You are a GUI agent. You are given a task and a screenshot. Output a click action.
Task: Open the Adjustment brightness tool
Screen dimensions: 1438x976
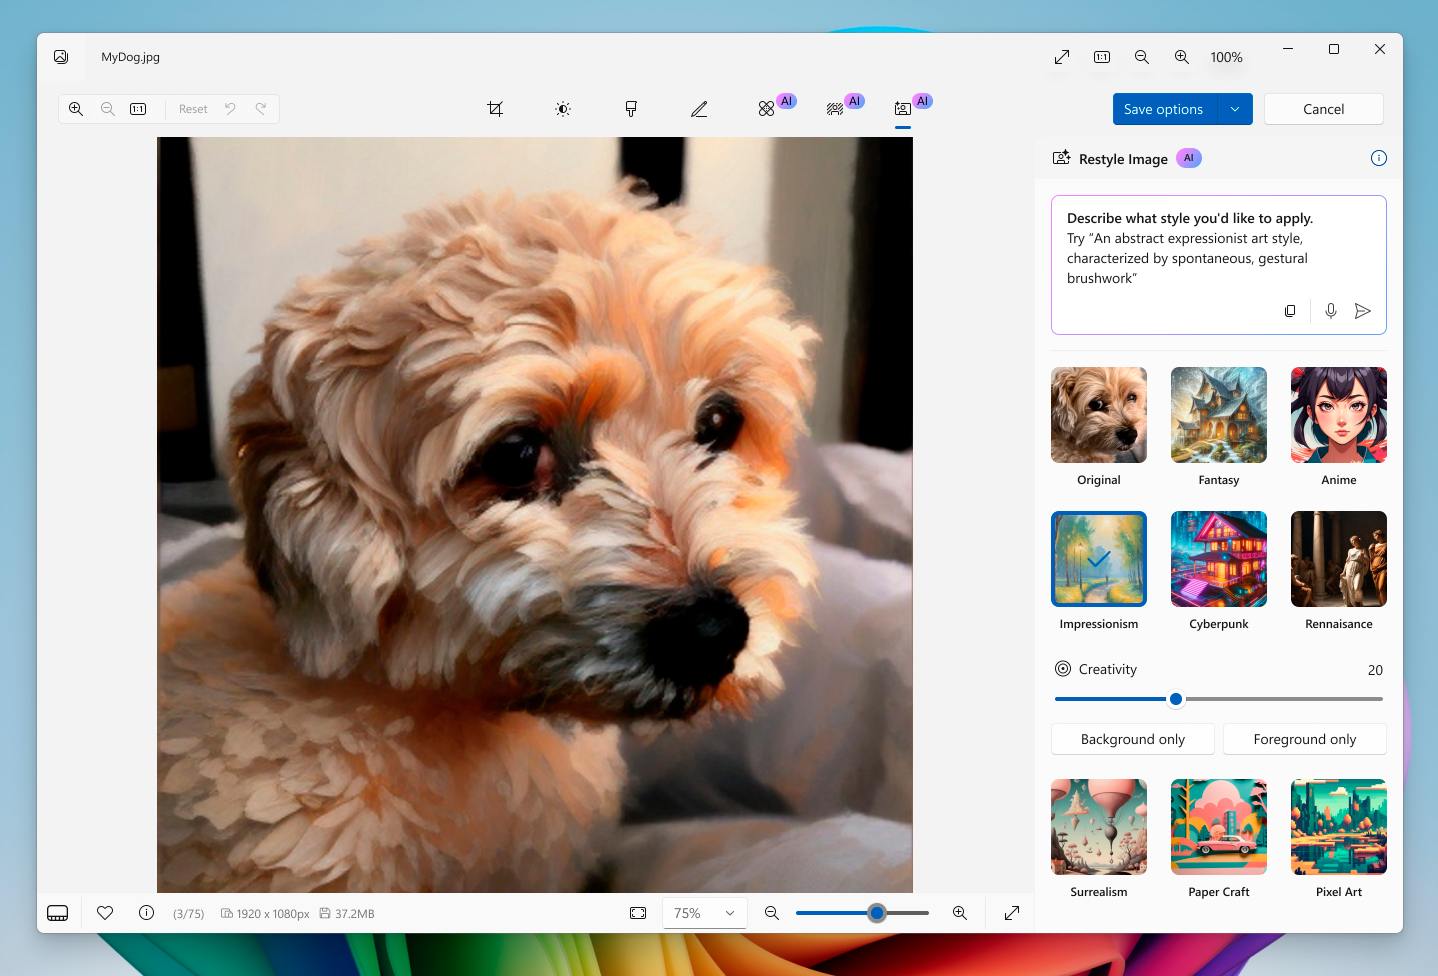[x=563, y=109]
